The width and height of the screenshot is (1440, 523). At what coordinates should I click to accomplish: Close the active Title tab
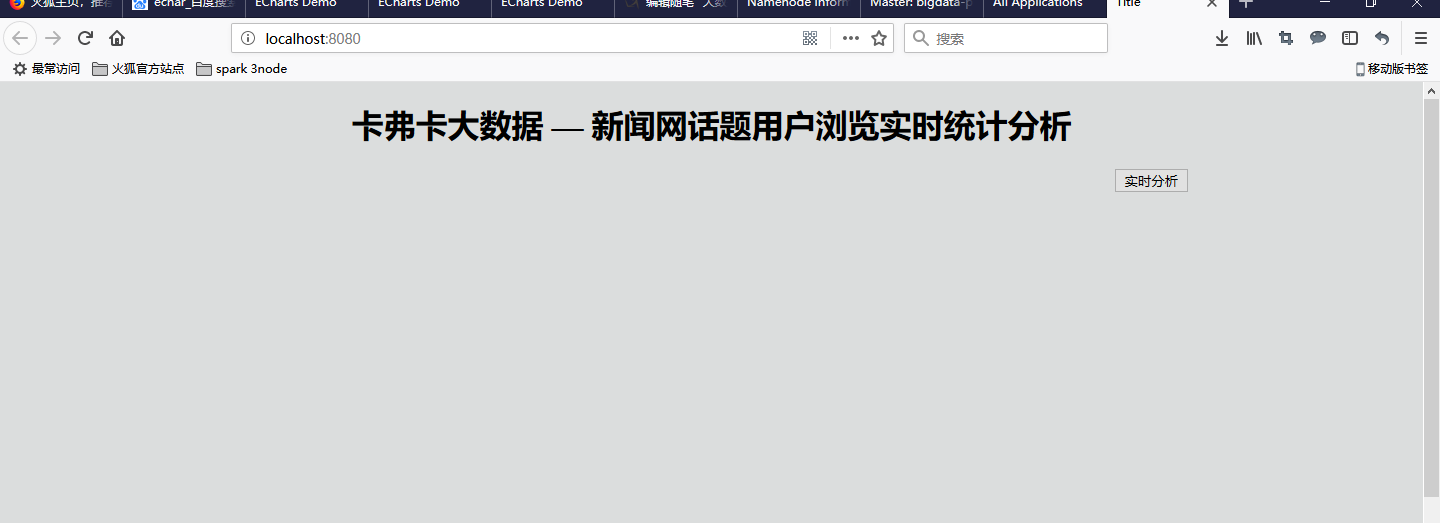(1212, 4)
